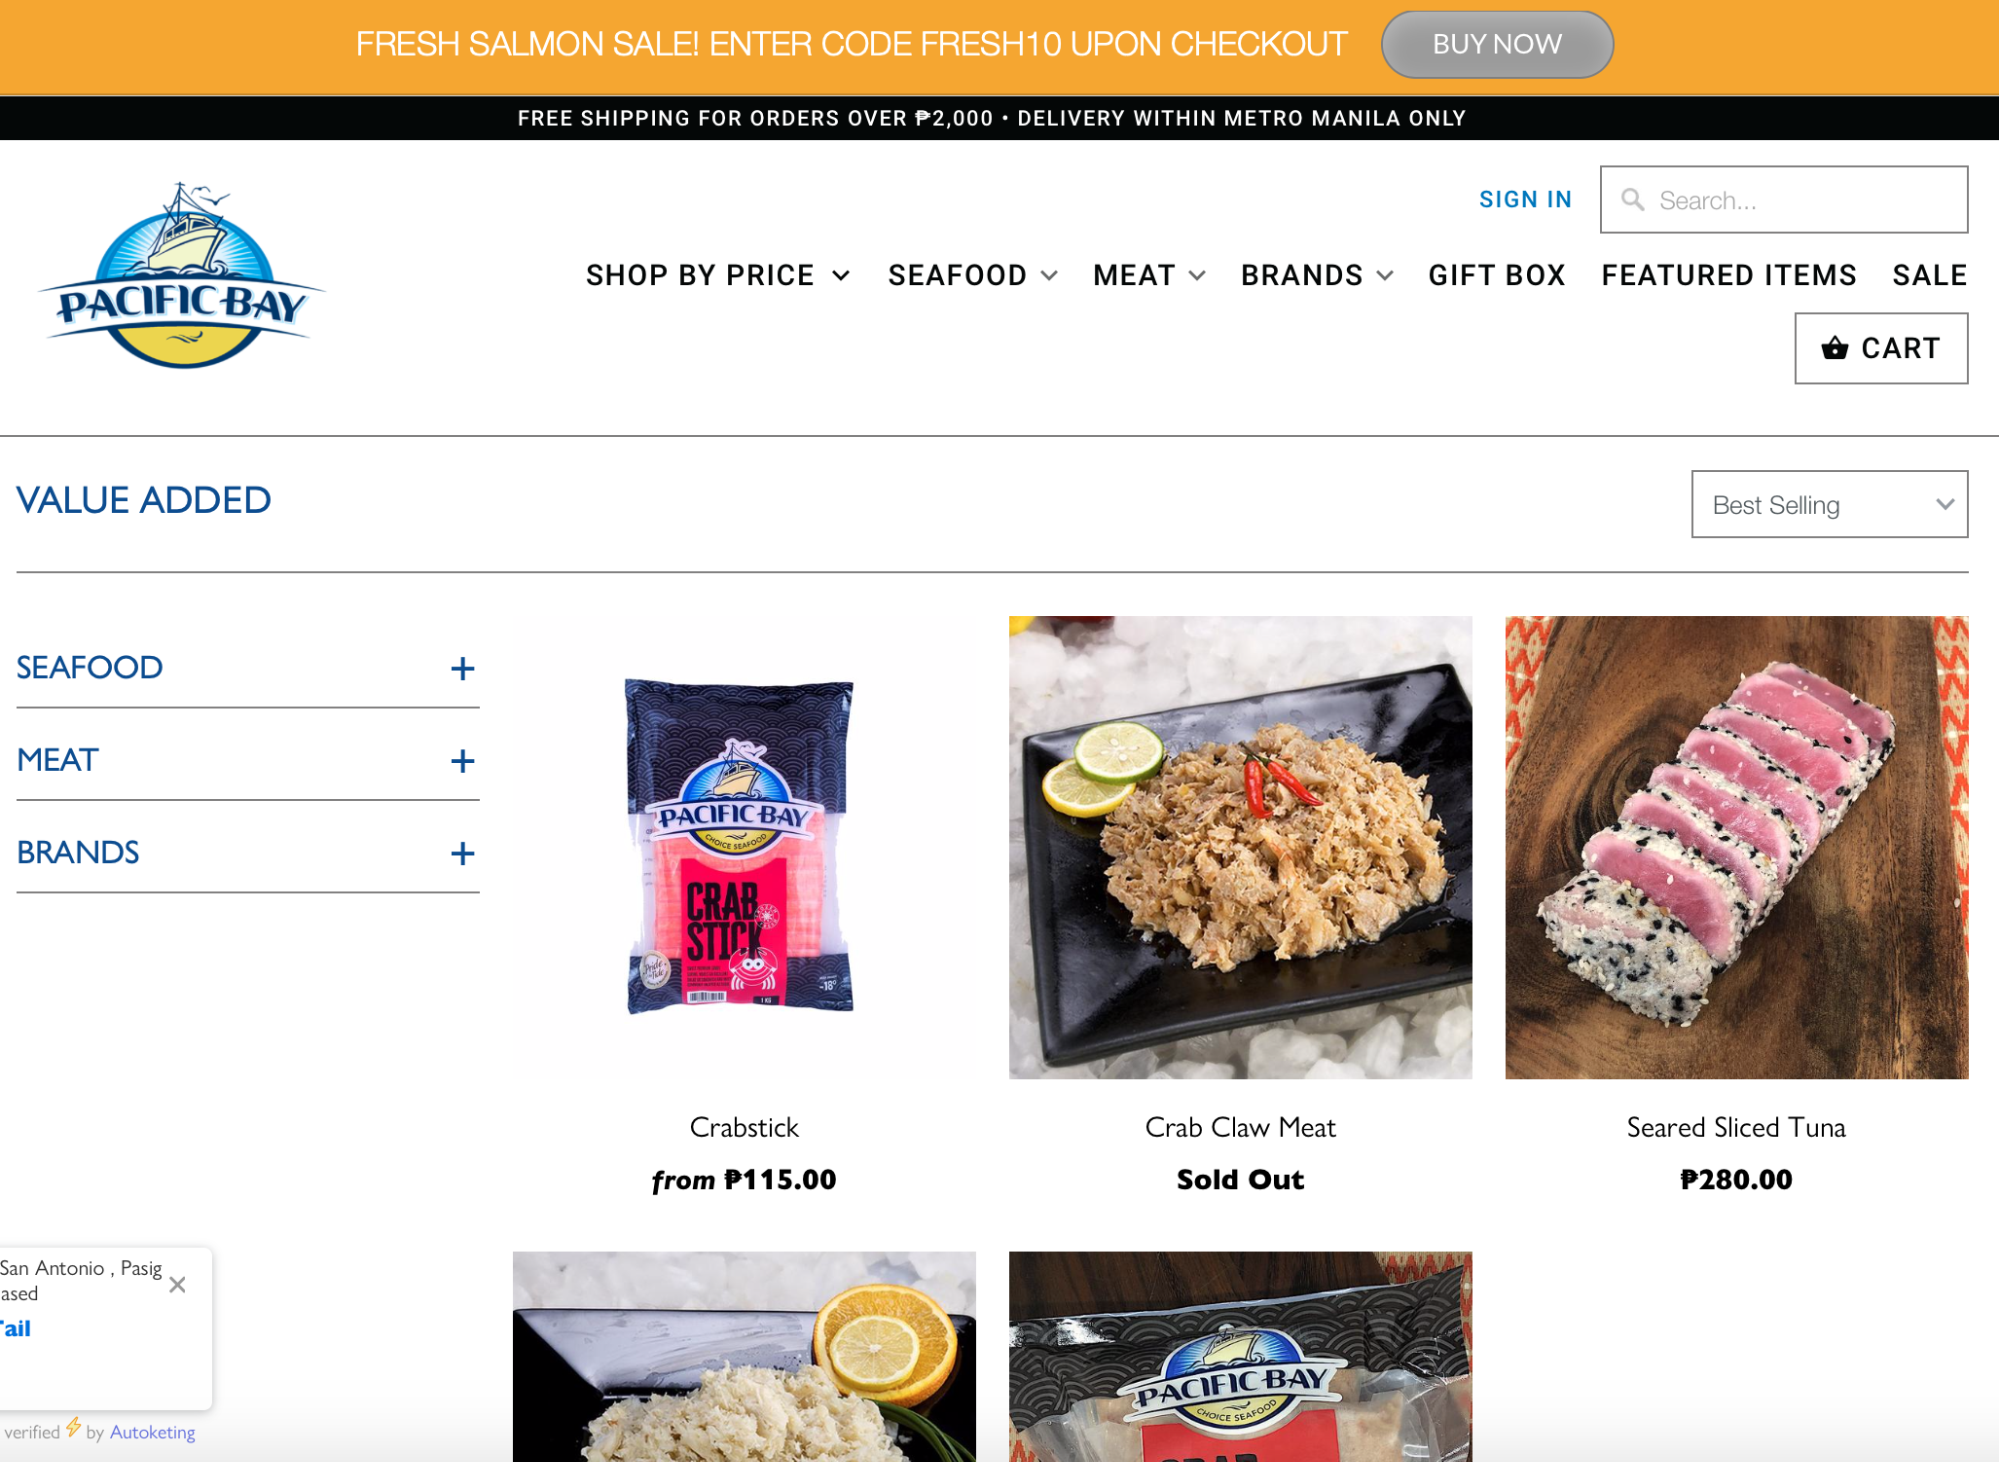Open the Seafood navigation dropdown

click(x=972, y=275)
